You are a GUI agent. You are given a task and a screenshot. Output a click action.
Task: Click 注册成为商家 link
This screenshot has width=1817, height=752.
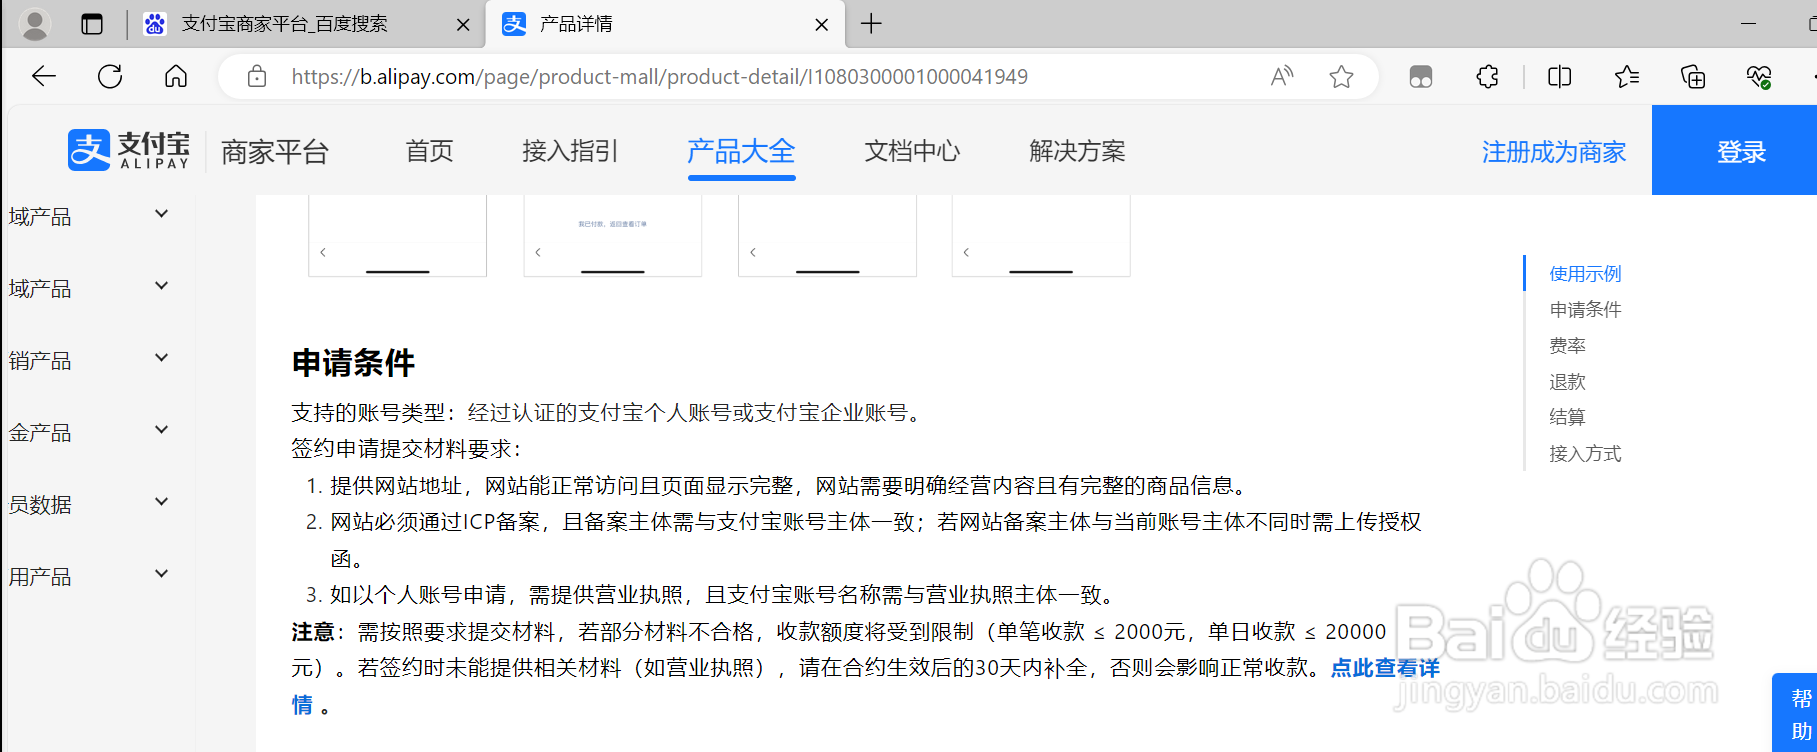[1553, 152]
